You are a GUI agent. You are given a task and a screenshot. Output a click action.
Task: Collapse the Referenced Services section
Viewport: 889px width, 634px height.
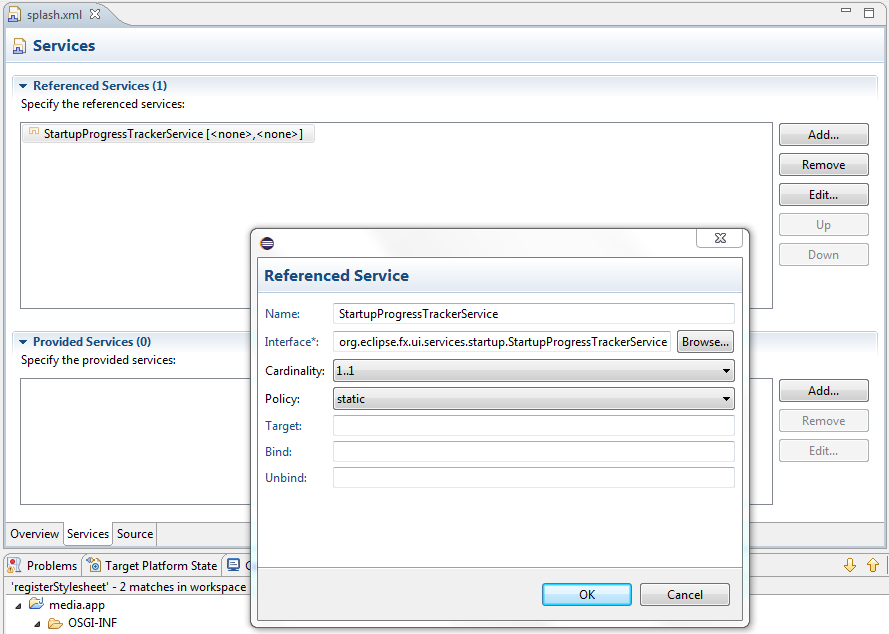point(23,86)
